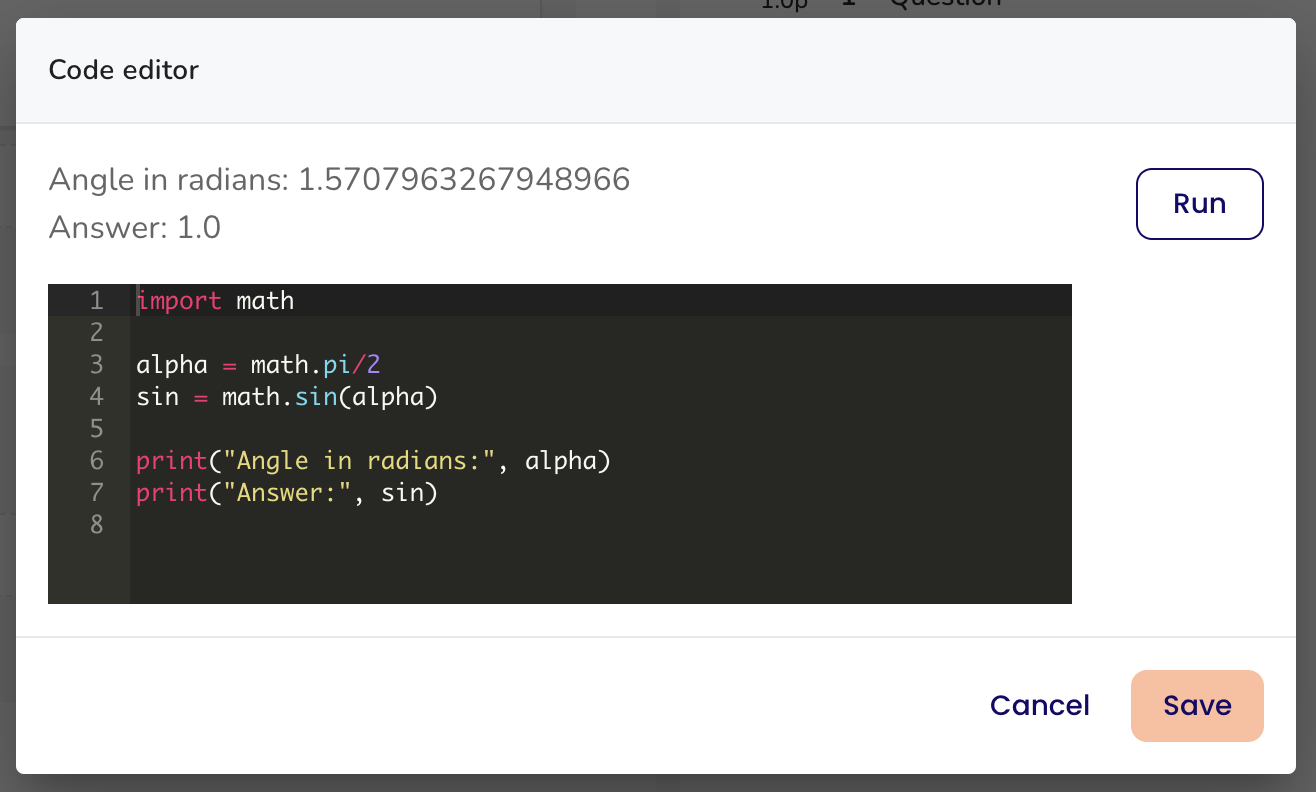This screenshot has height=792, width=1316.
Task: Select the 'import math' code line
Action: [215, 300]
